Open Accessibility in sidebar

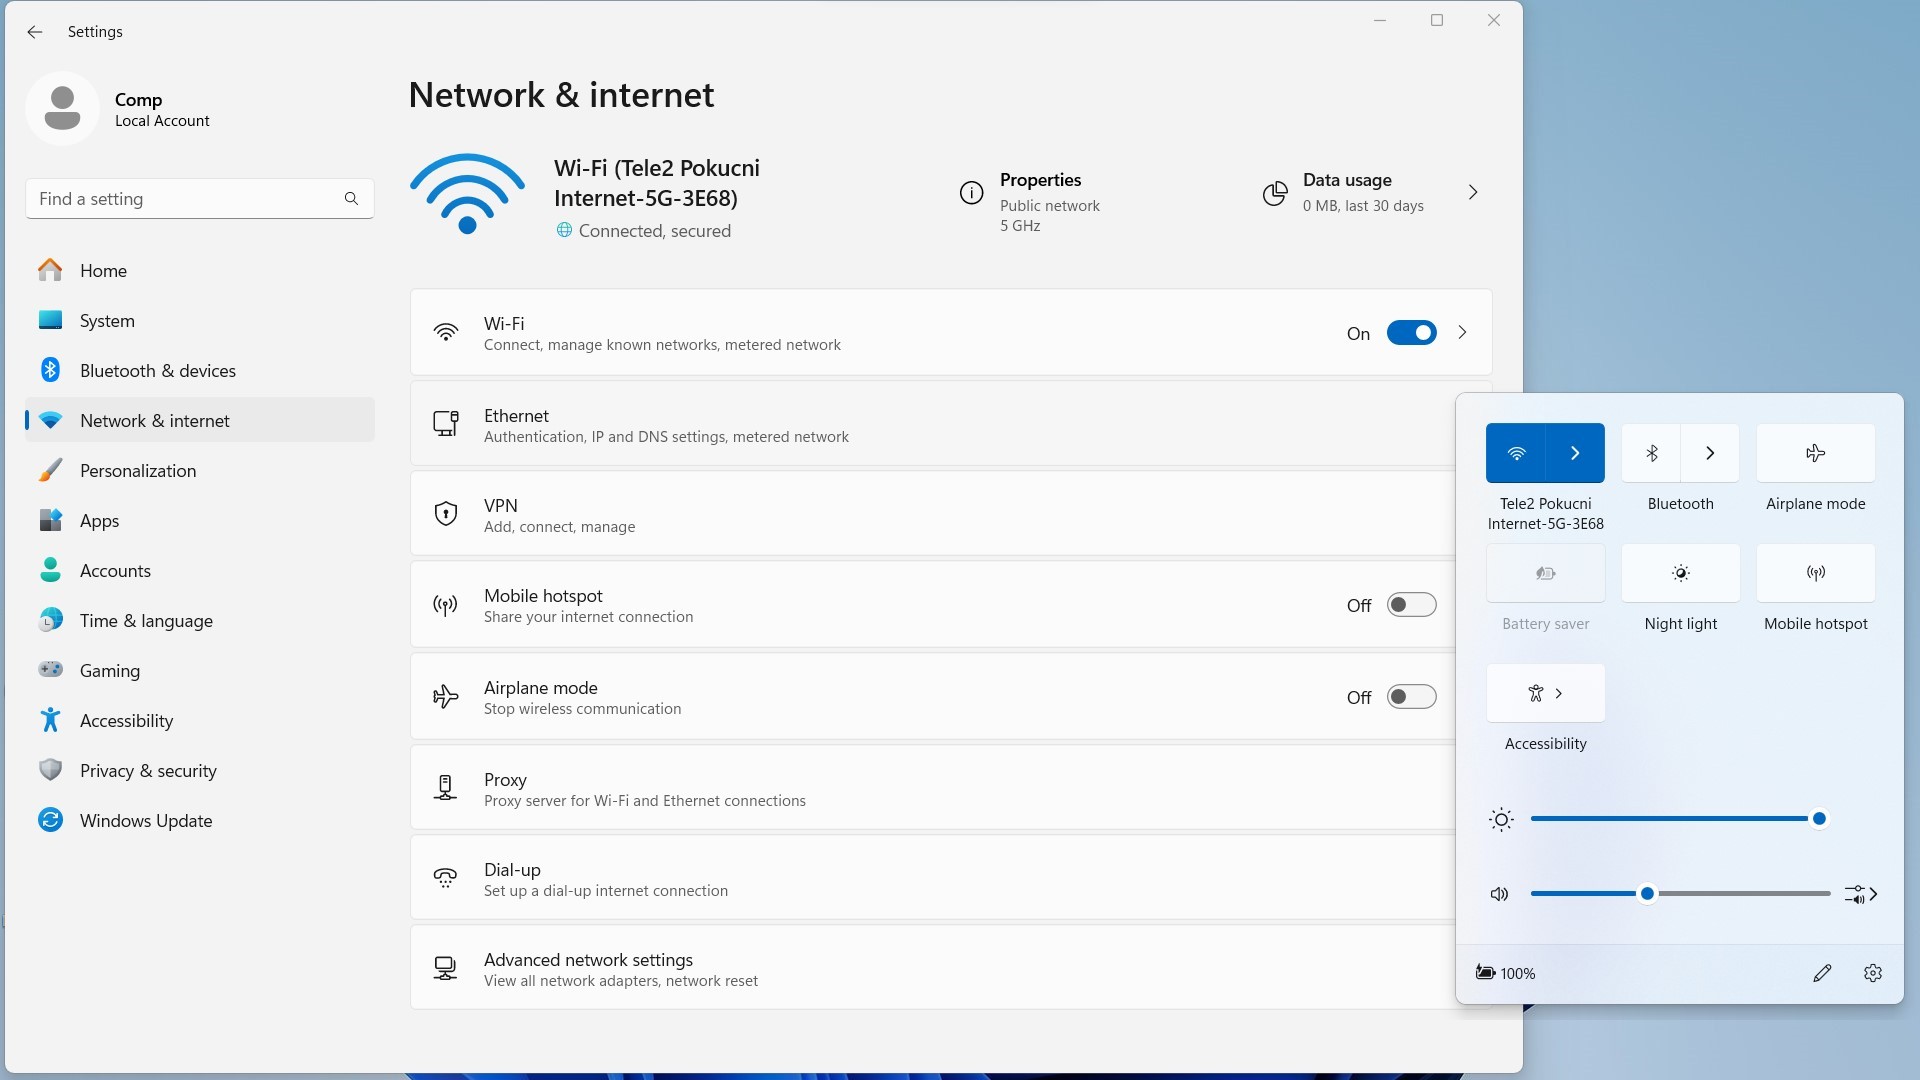[200, 720]
